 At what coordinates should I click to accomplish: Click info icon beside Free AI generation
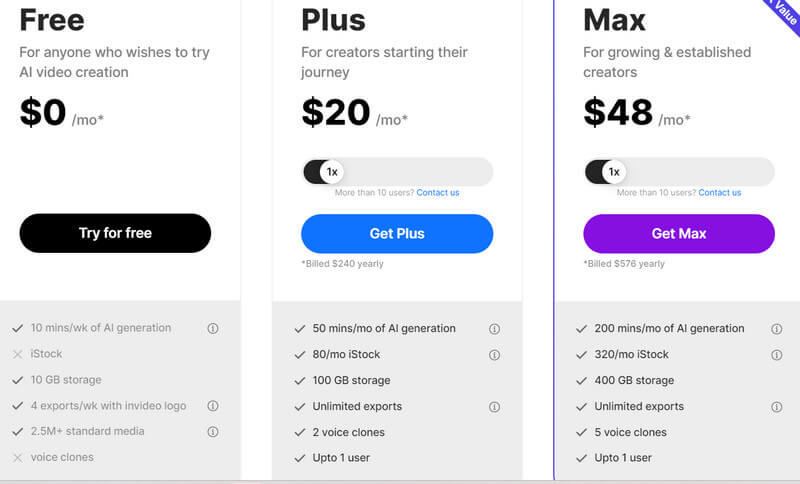coord(212,328)
